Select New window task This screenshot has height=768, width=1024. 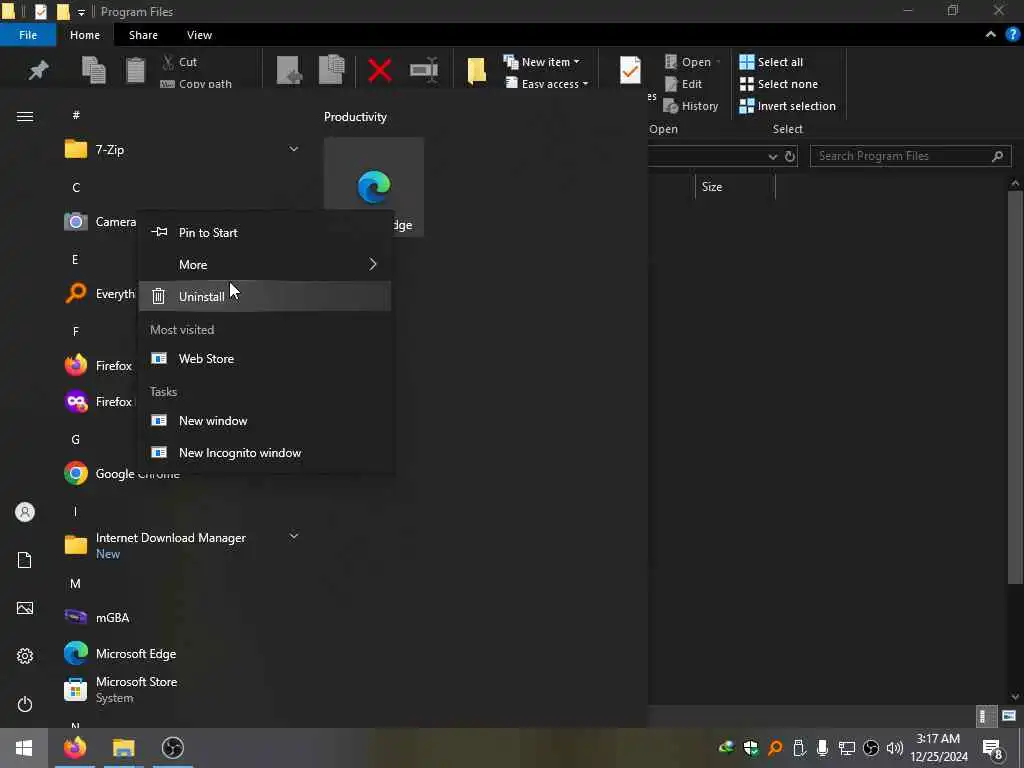coord(264,421)
